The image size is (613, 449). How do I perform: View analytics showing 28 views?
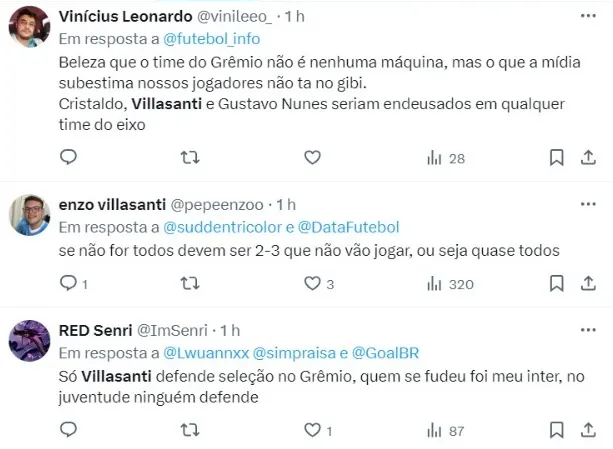446,157
